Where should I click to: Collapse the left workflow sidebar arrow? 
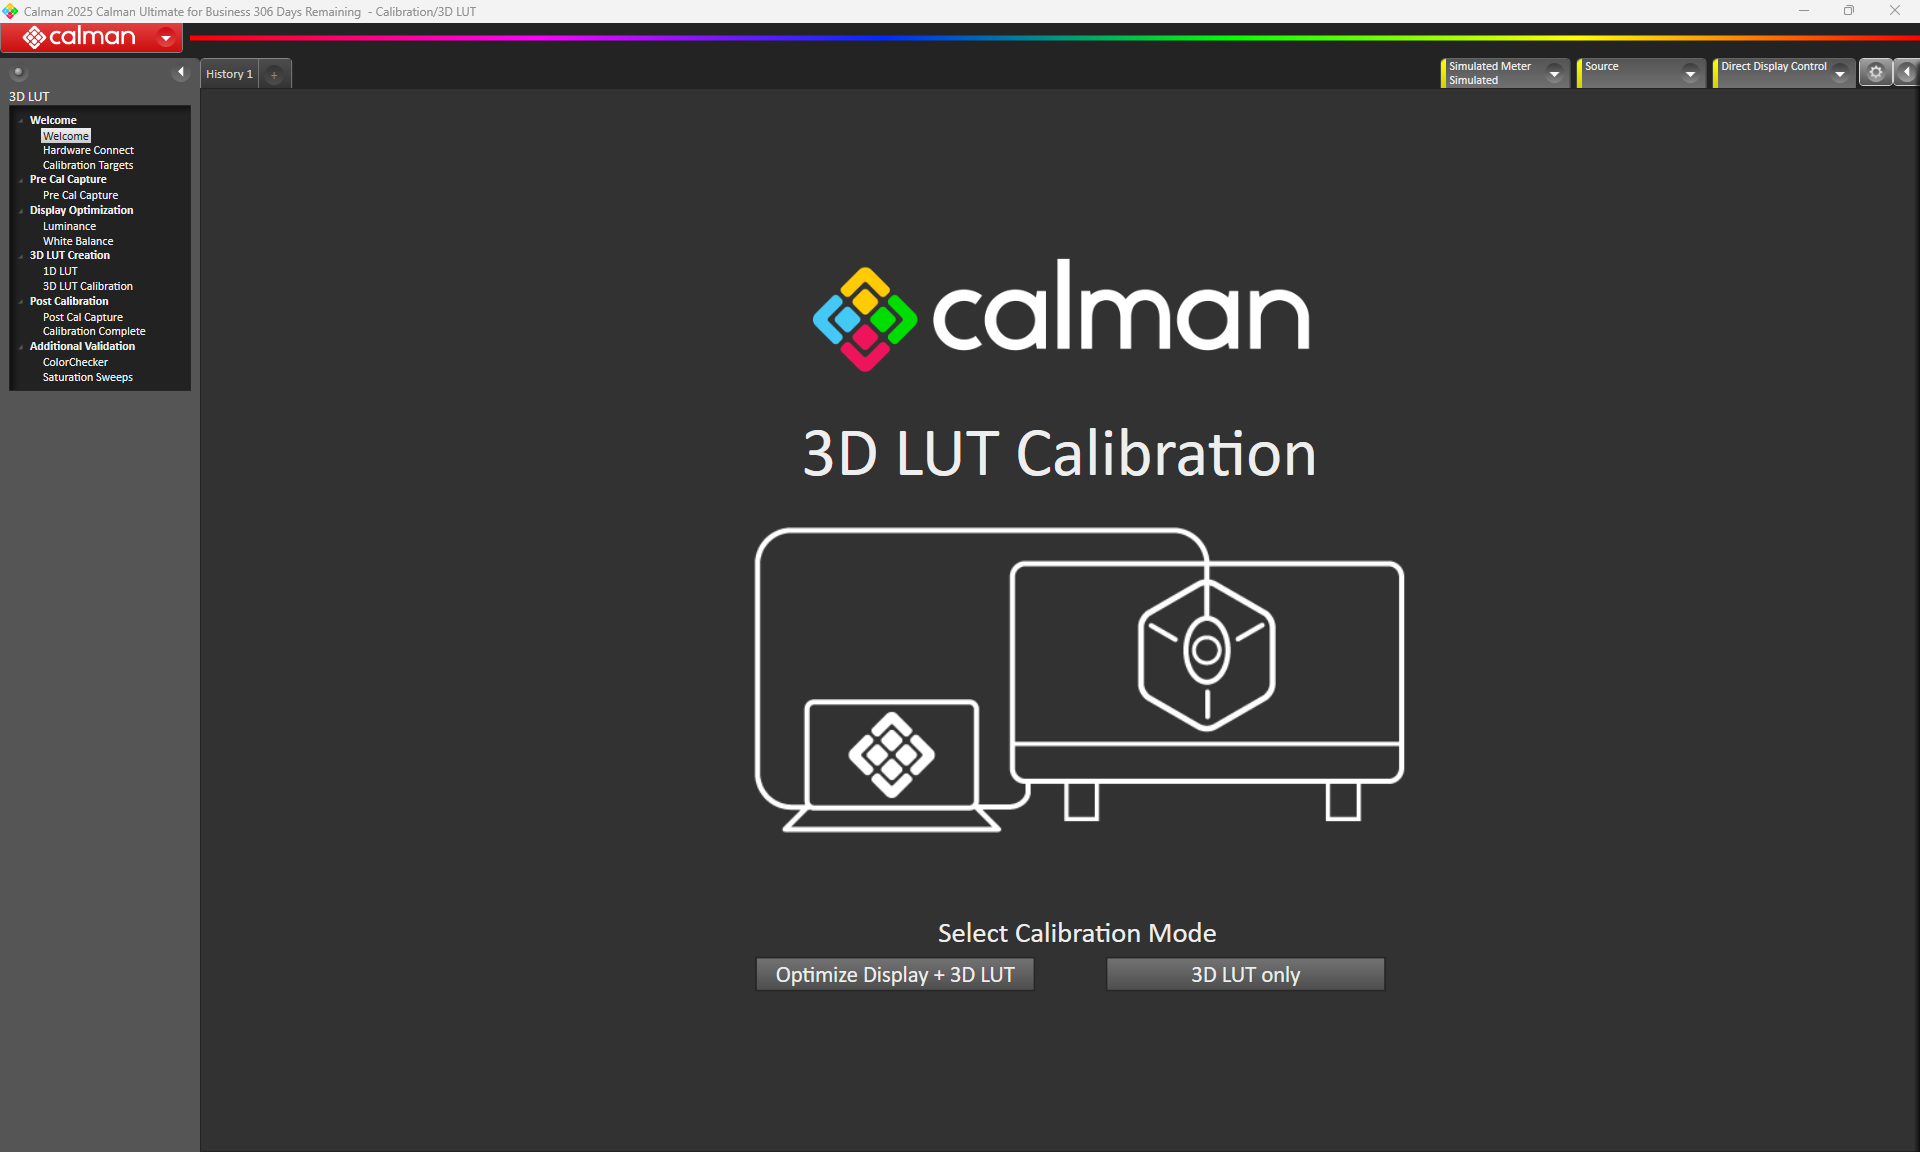coord(181,72)
